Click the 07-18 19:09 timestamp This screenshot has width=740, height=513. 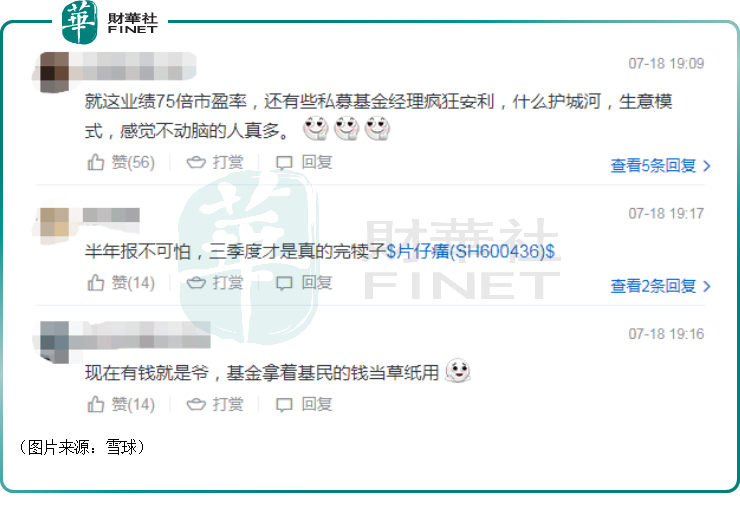pos(666,63)
